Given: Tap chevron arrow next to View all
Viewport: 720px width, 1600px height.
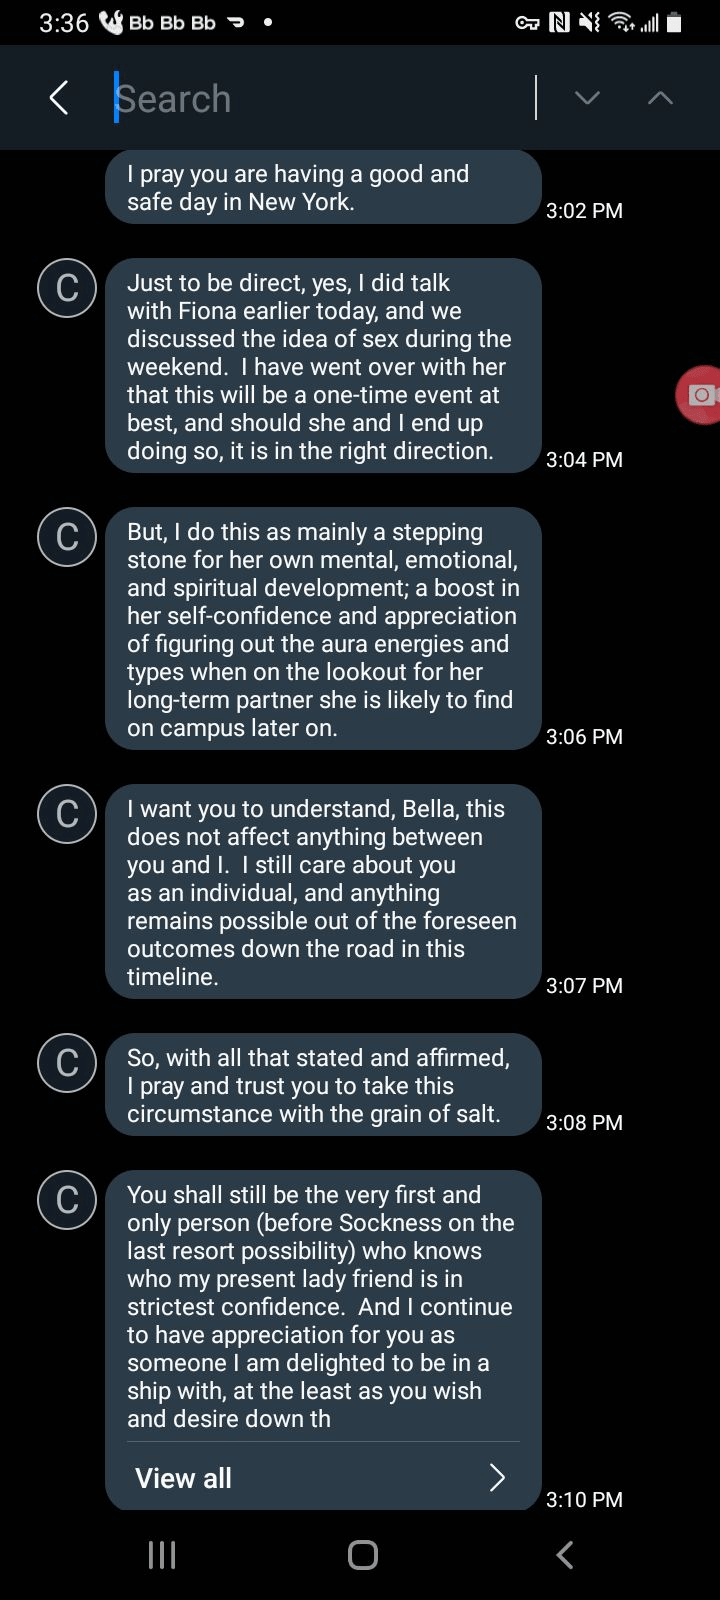Looking at the screenshot, I should click(x=497, y=1478).
